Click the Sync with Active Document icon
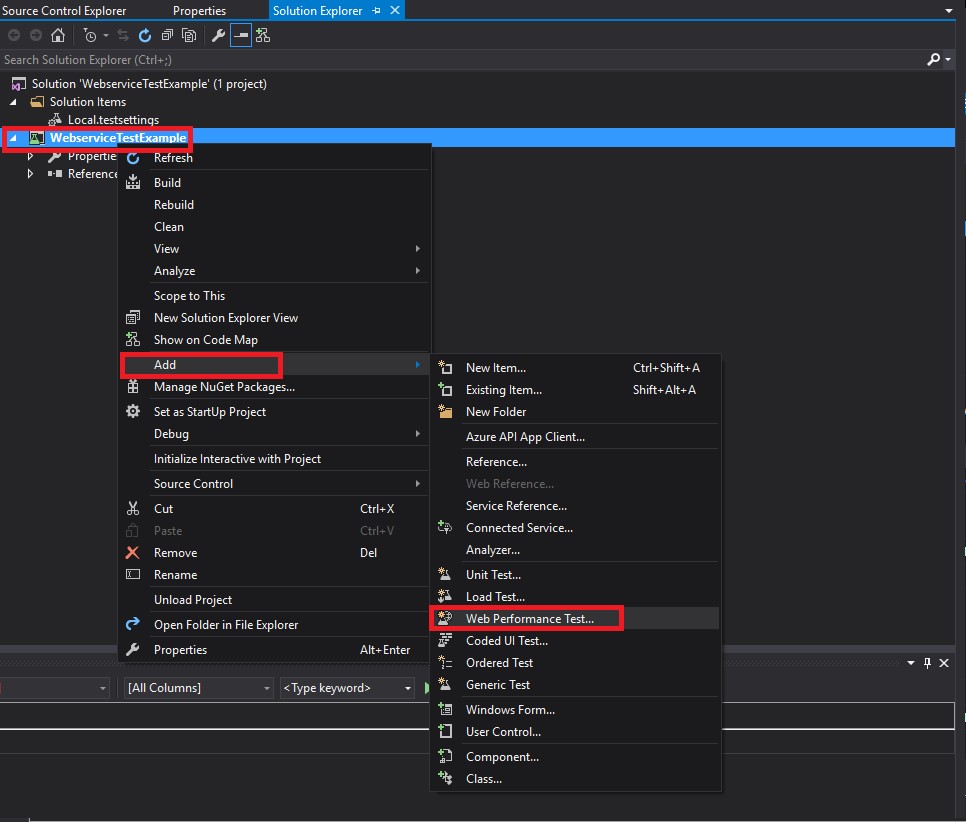This screenshot has width=966, height=822. click(122, 35)
